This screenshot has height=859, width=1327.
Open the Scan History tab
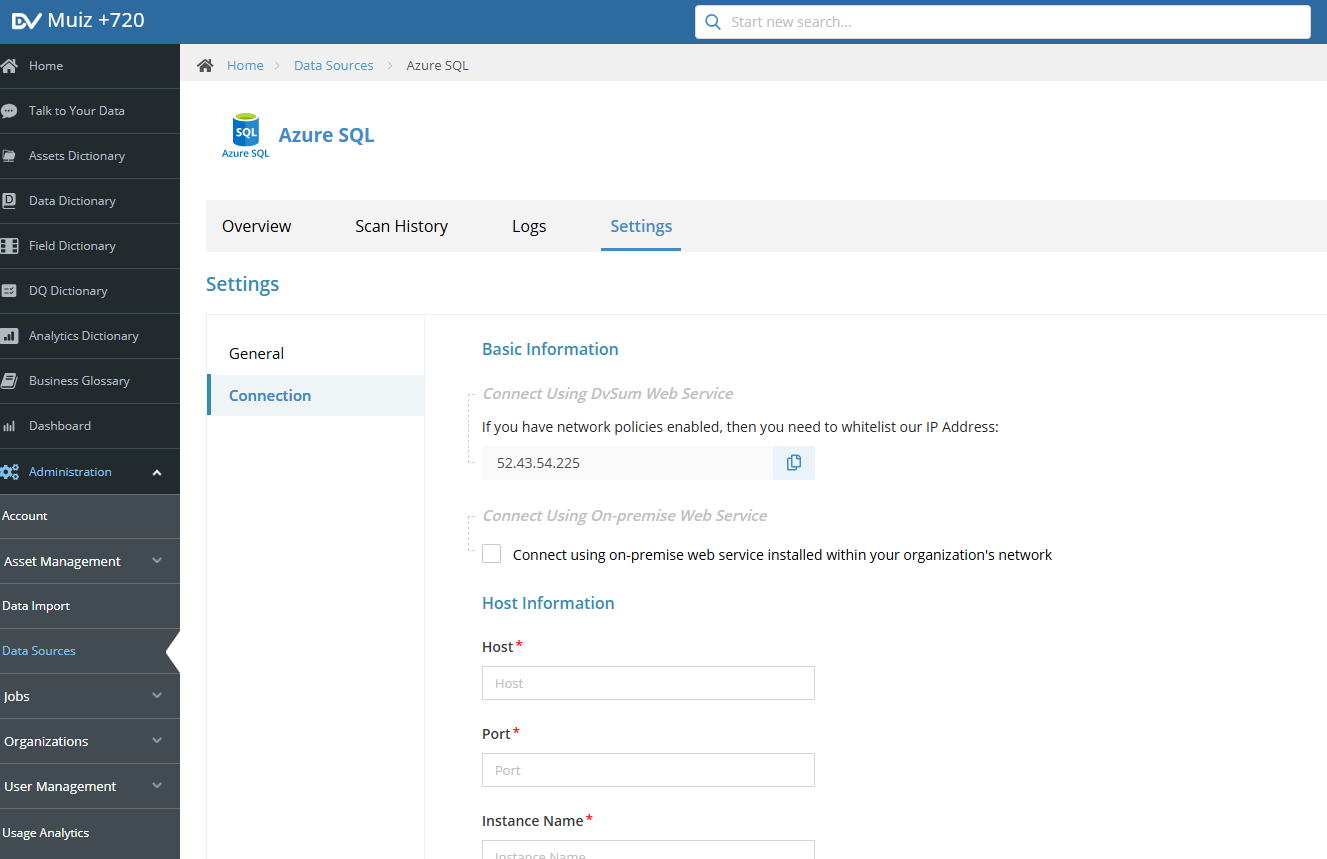coord(401,226)
